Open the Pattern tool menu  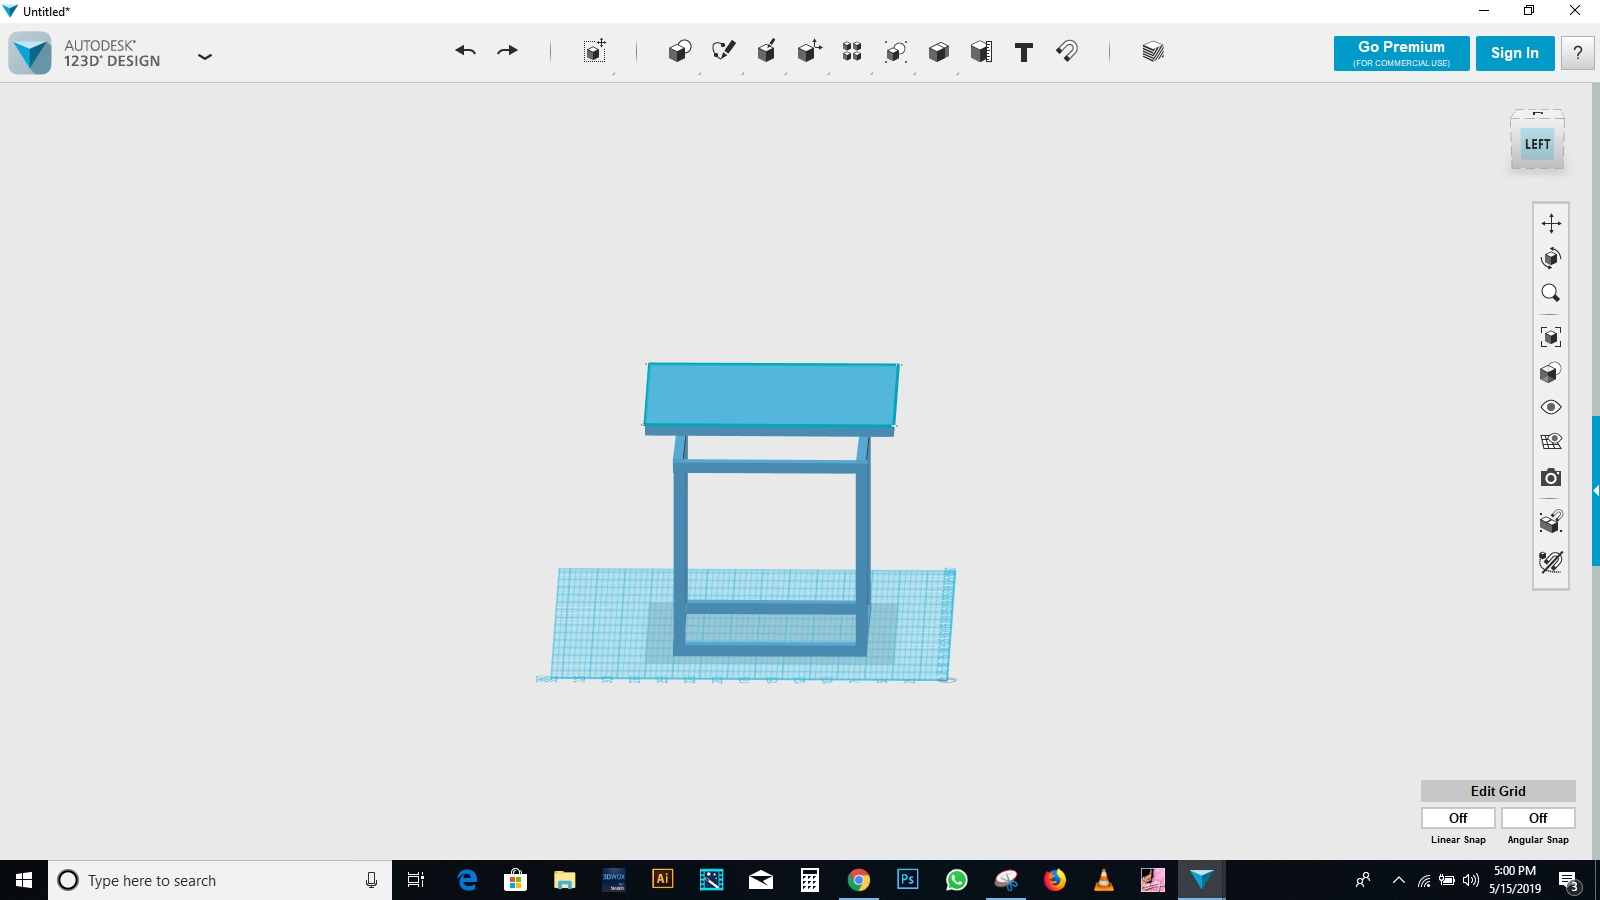point(852,52)
